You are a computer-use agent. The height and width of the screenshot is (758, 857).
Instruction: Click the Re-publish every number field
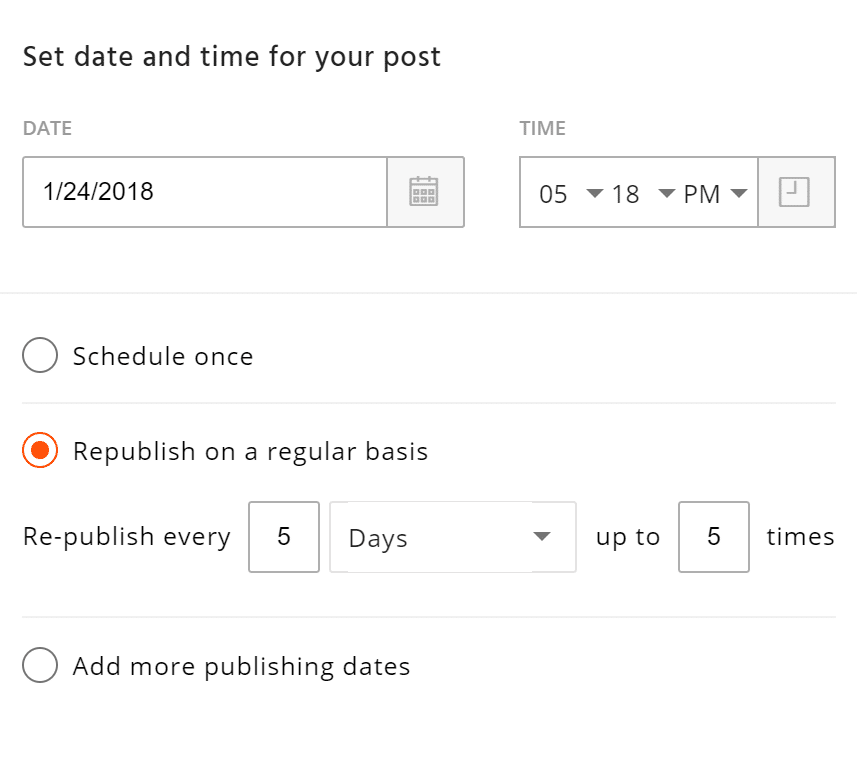click(284, 537)
